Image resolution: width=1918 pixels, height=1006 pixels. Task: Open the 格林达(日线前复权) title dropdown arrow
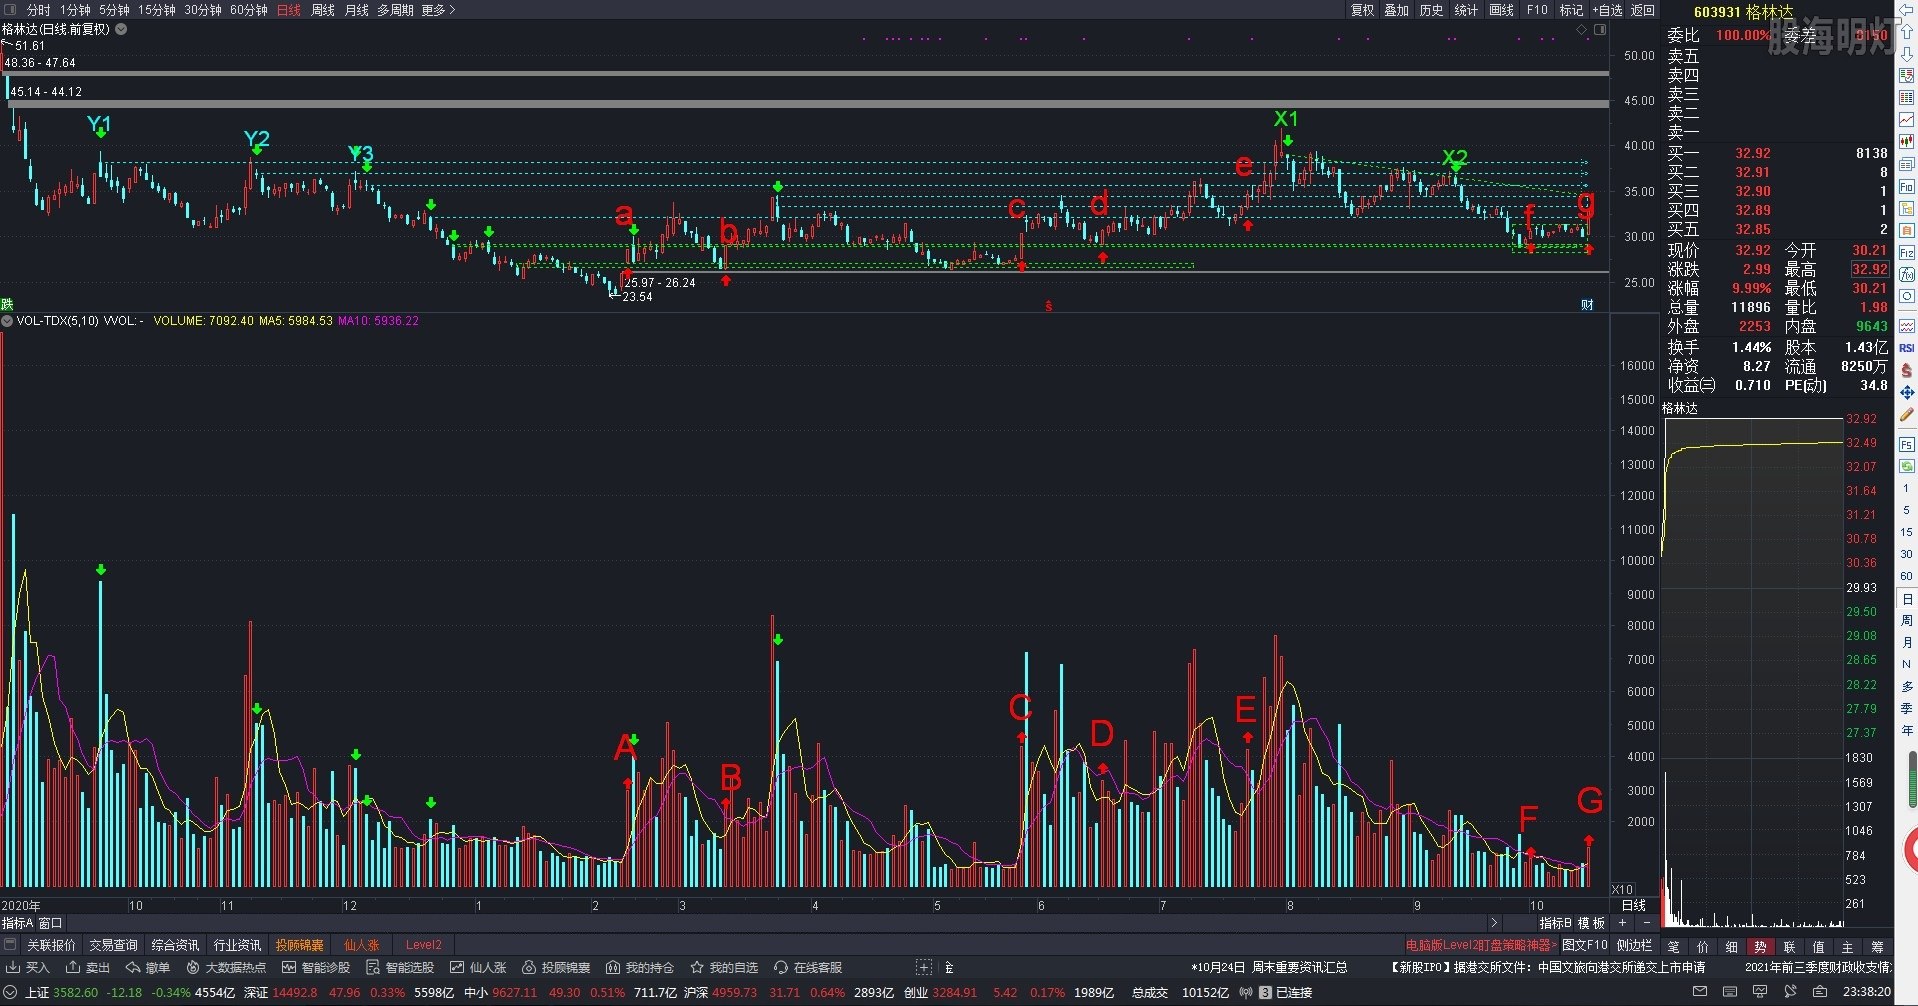[x=121, y=29]
